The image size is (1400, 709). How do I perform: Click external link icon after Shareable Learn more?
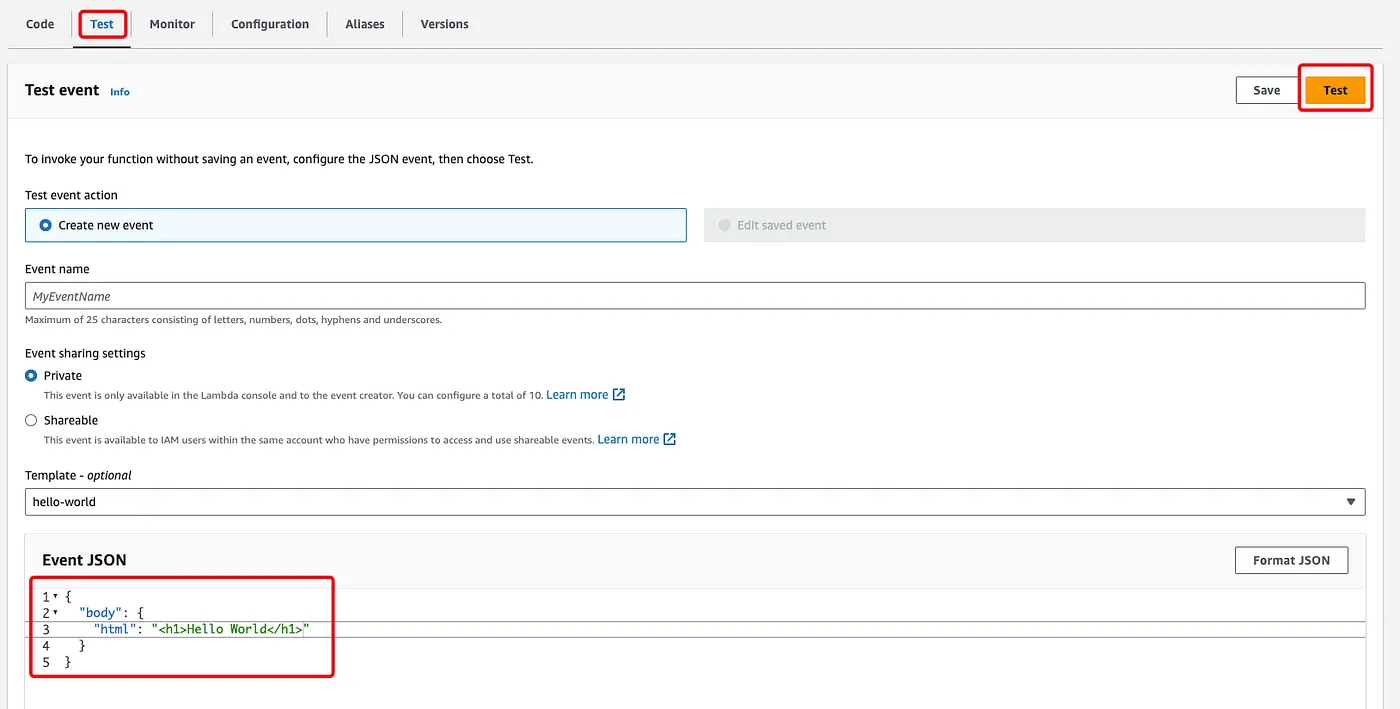(670, 440)
